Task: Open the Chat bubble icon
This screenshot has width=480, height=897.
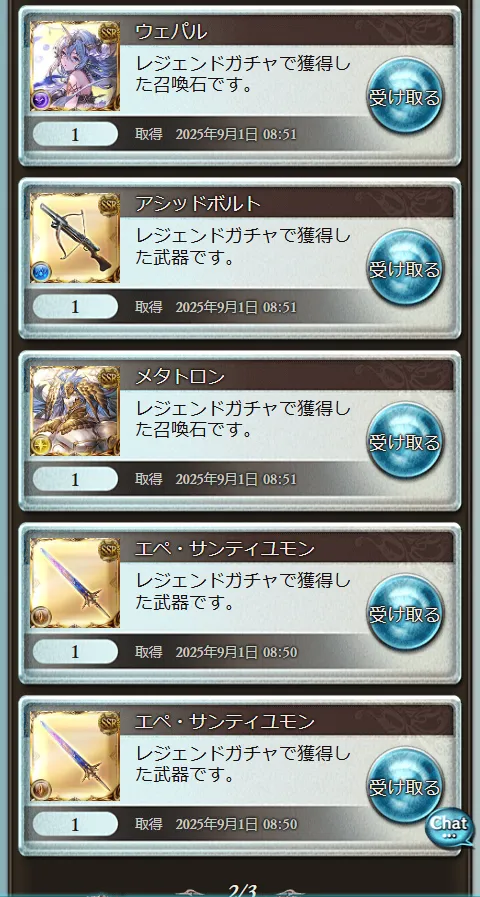Action: tap(451, 829)
